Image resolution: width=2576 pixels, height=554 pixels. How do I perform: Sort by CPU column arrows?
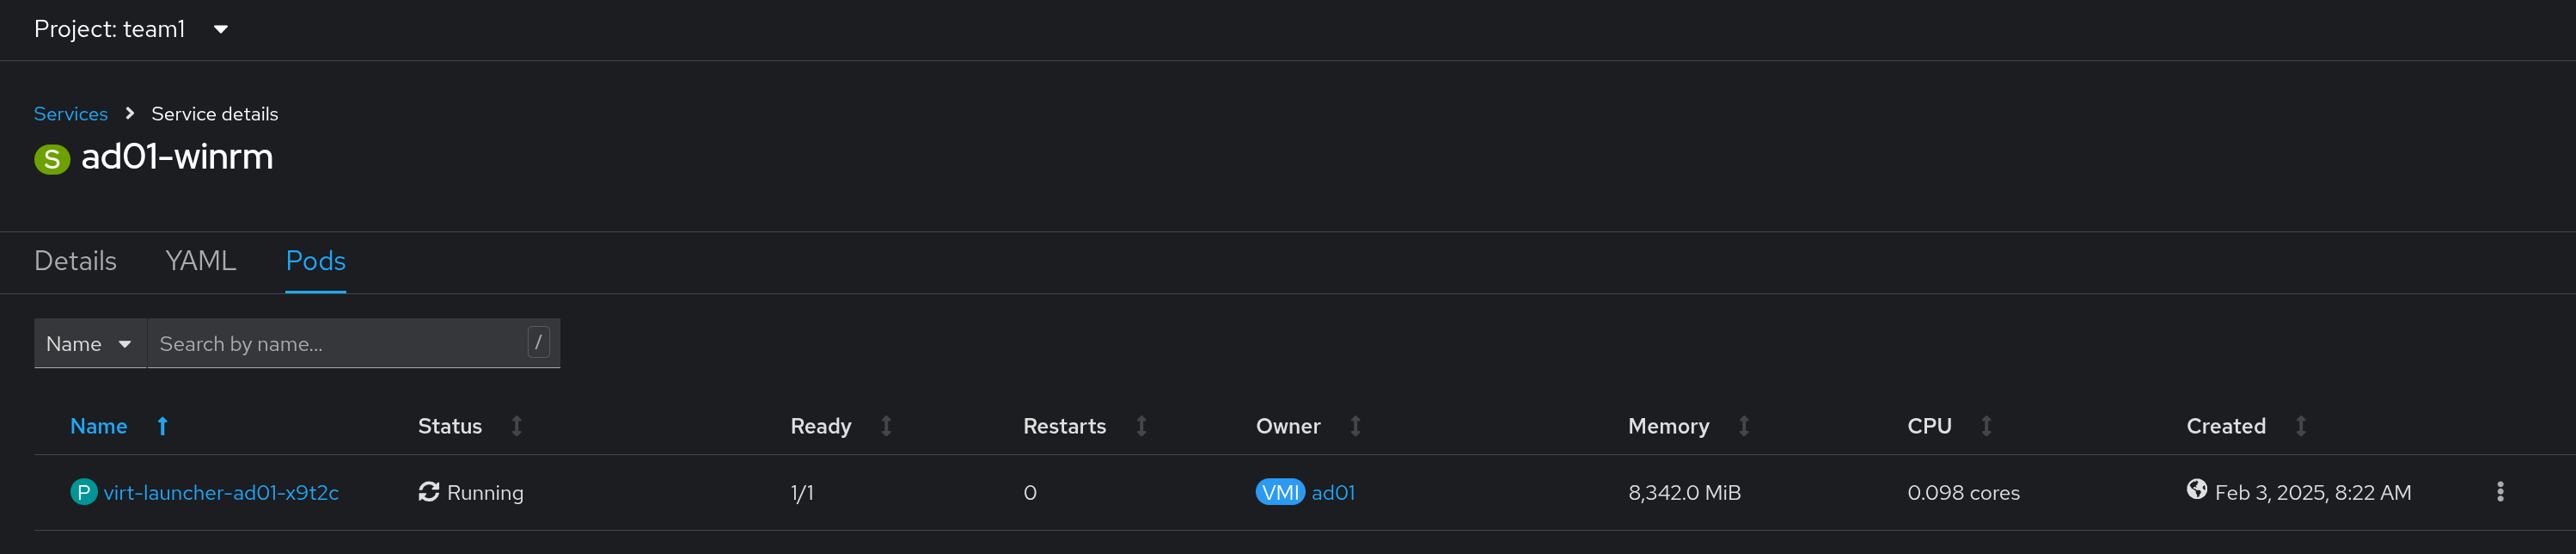(x=1986, y=426)
